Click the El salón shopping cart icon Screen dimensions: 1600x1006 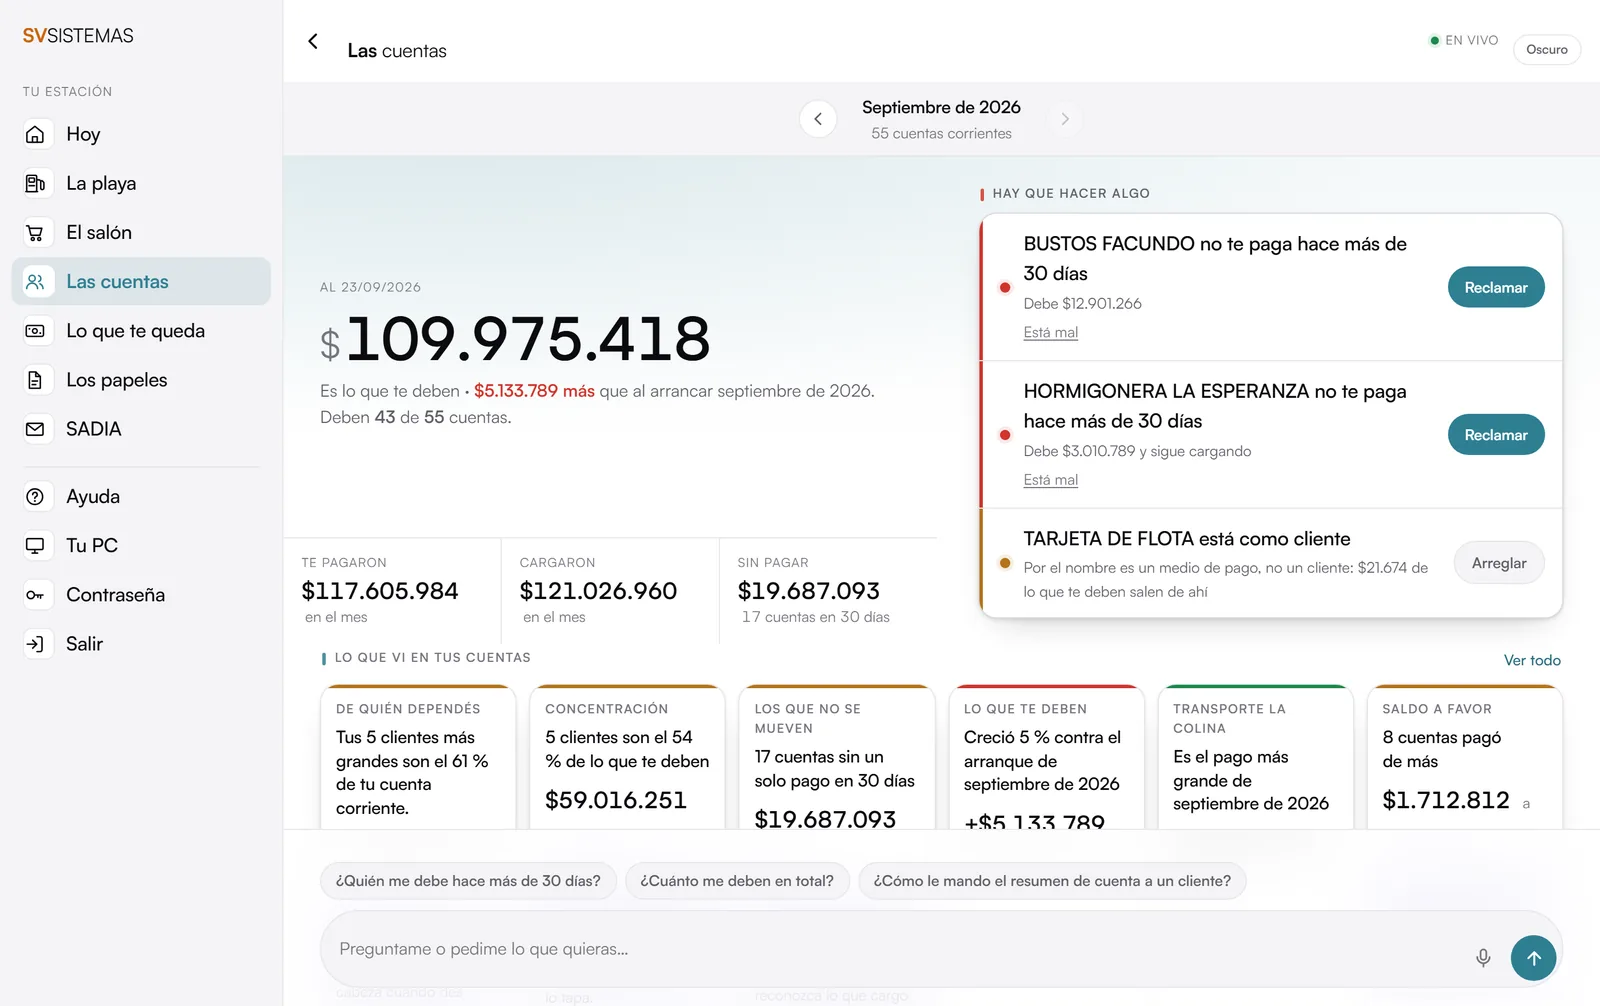(35, 232)
